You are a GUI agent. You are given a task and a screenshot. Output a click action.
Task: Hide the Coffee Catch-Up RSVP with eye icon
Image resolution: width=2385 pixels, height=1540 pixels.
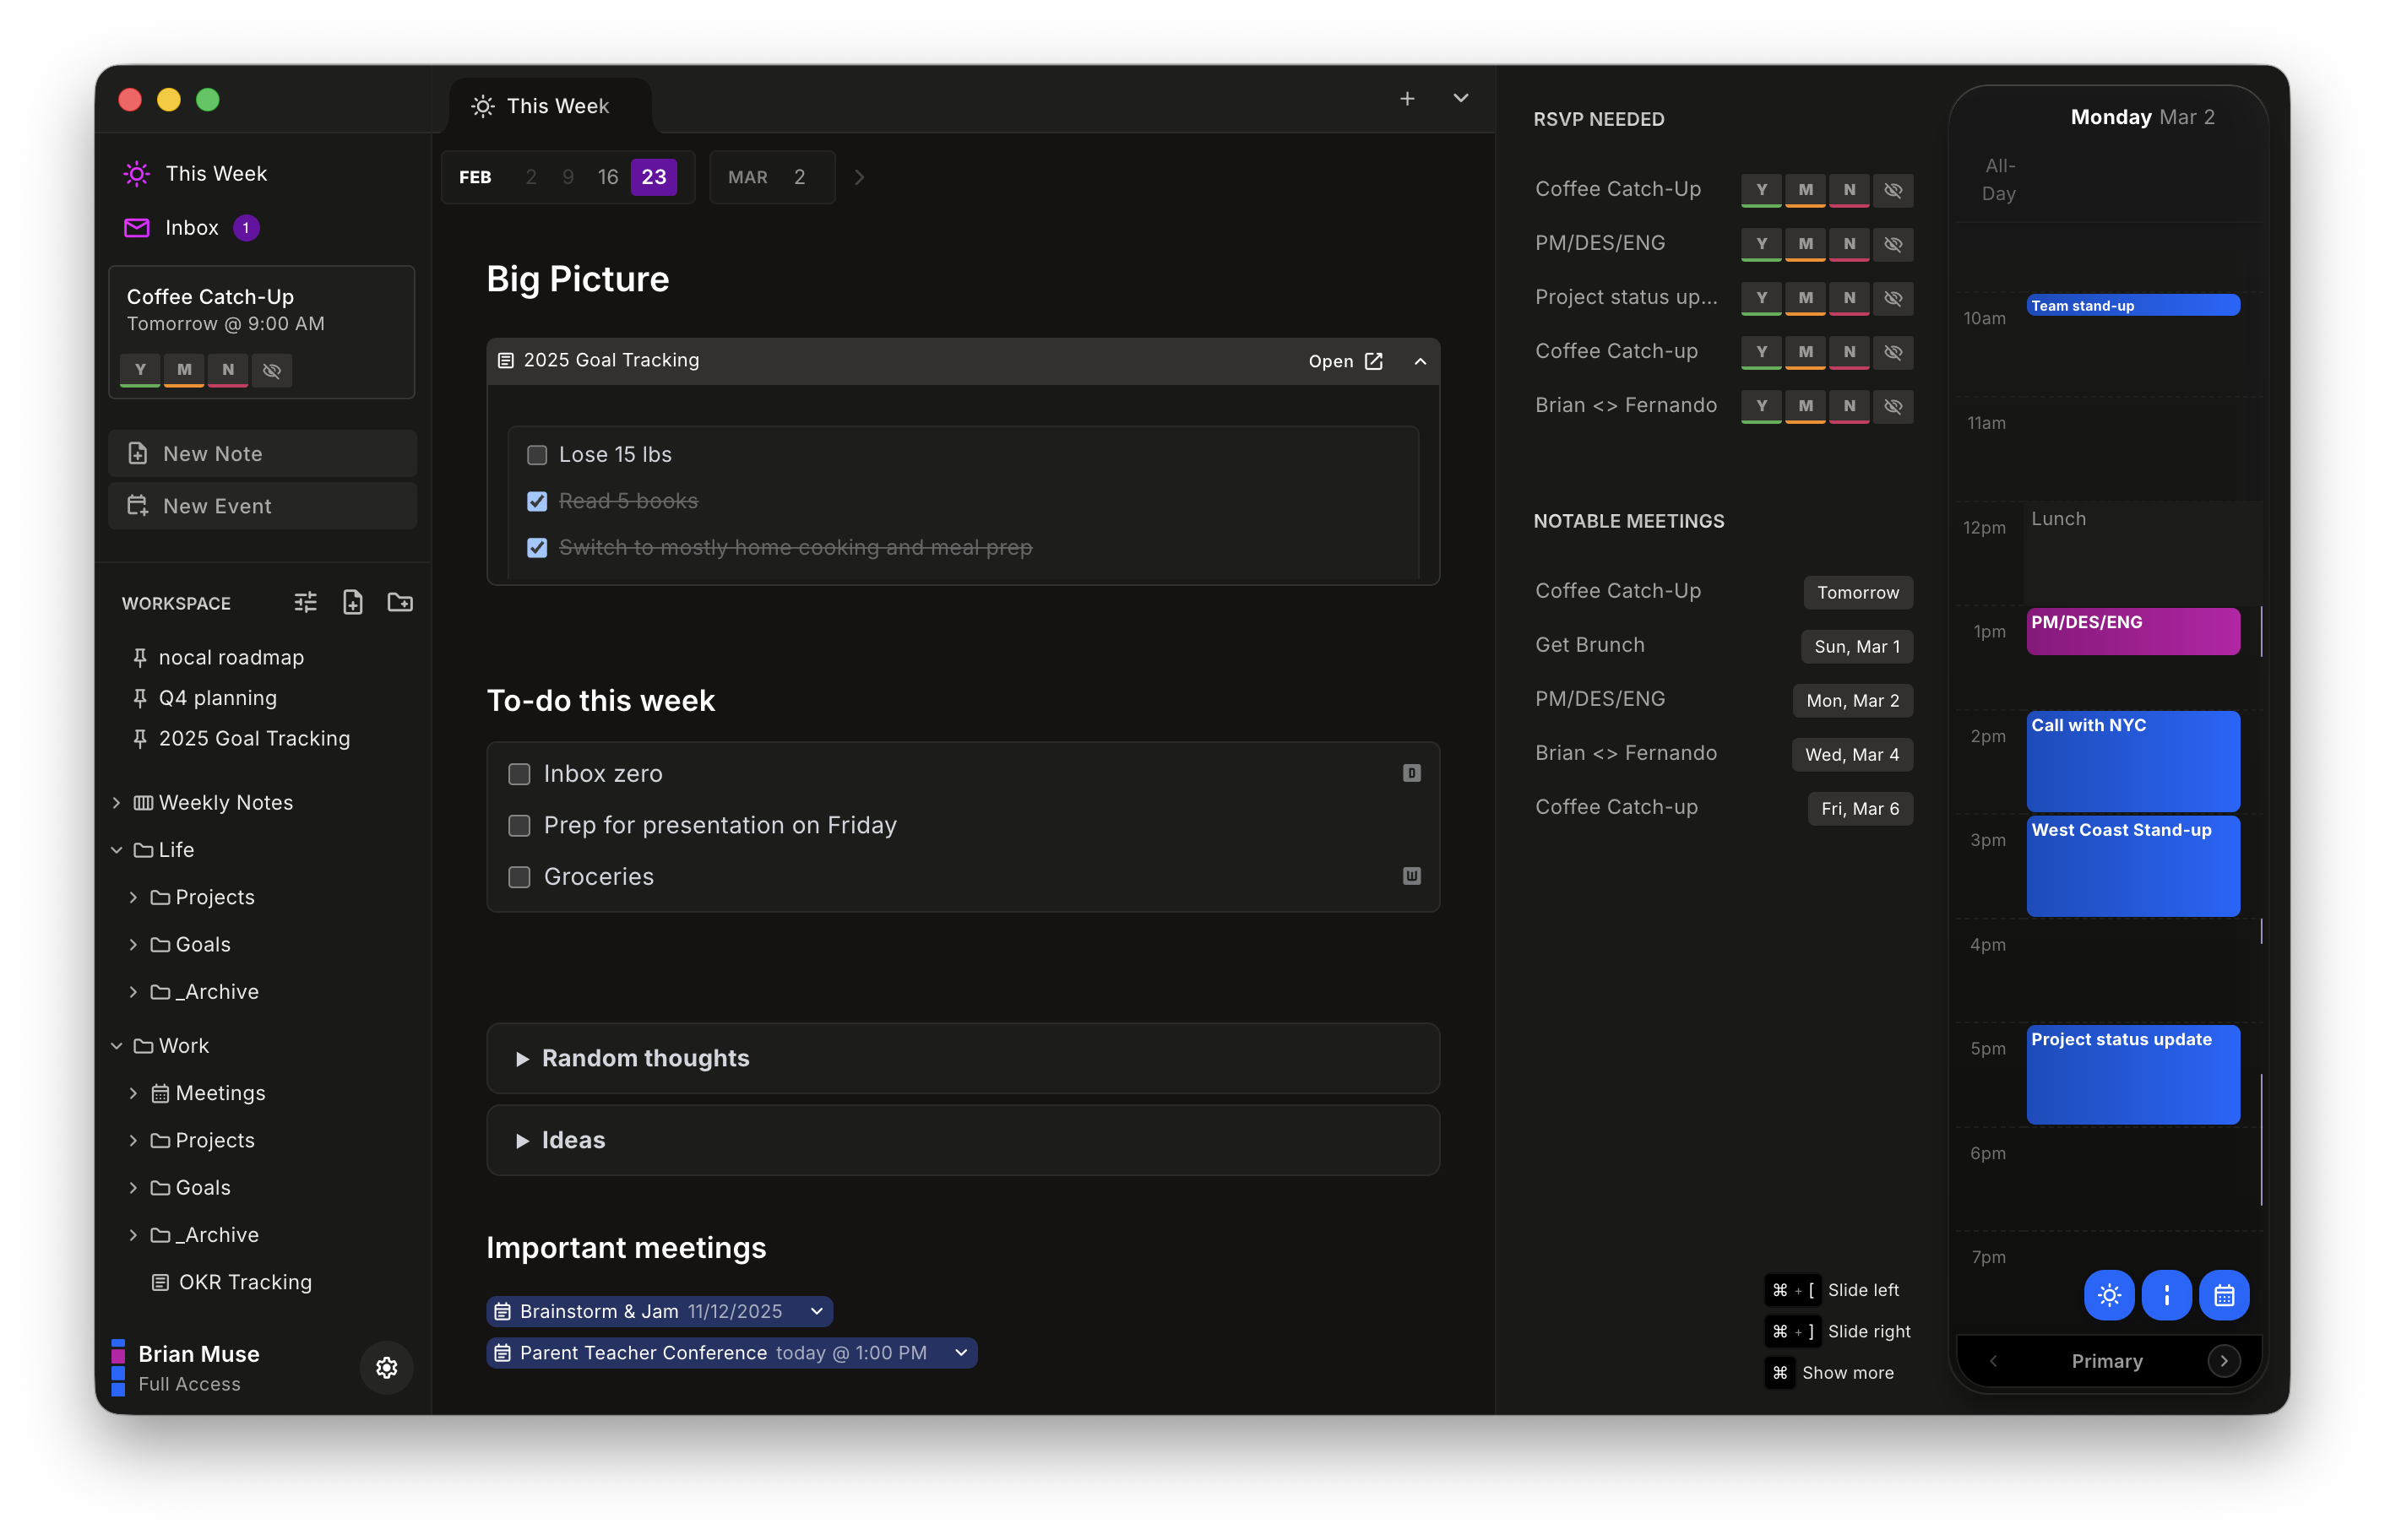point(1893,190)
